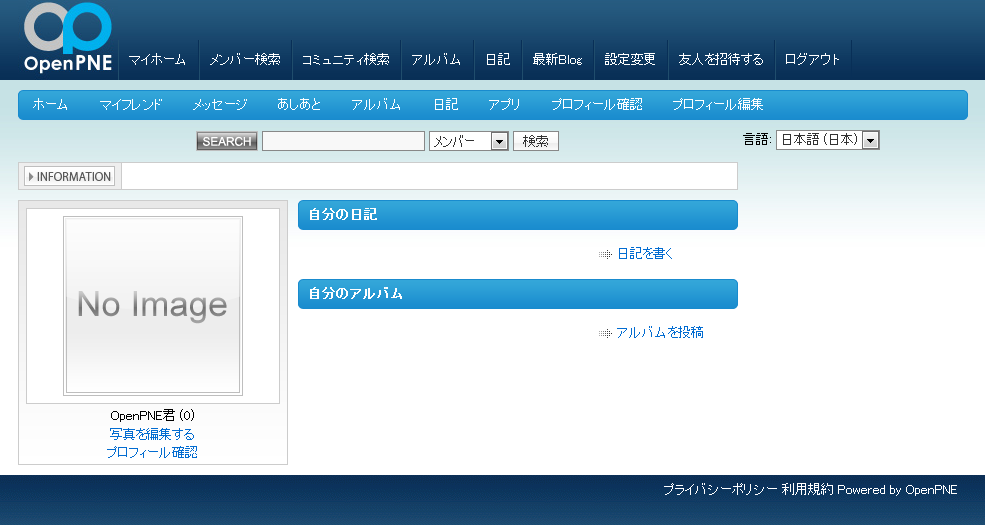Click Powered by OpenPNE footer text
The height and width of the screenshot is (525, 985).
coord(897,490)
